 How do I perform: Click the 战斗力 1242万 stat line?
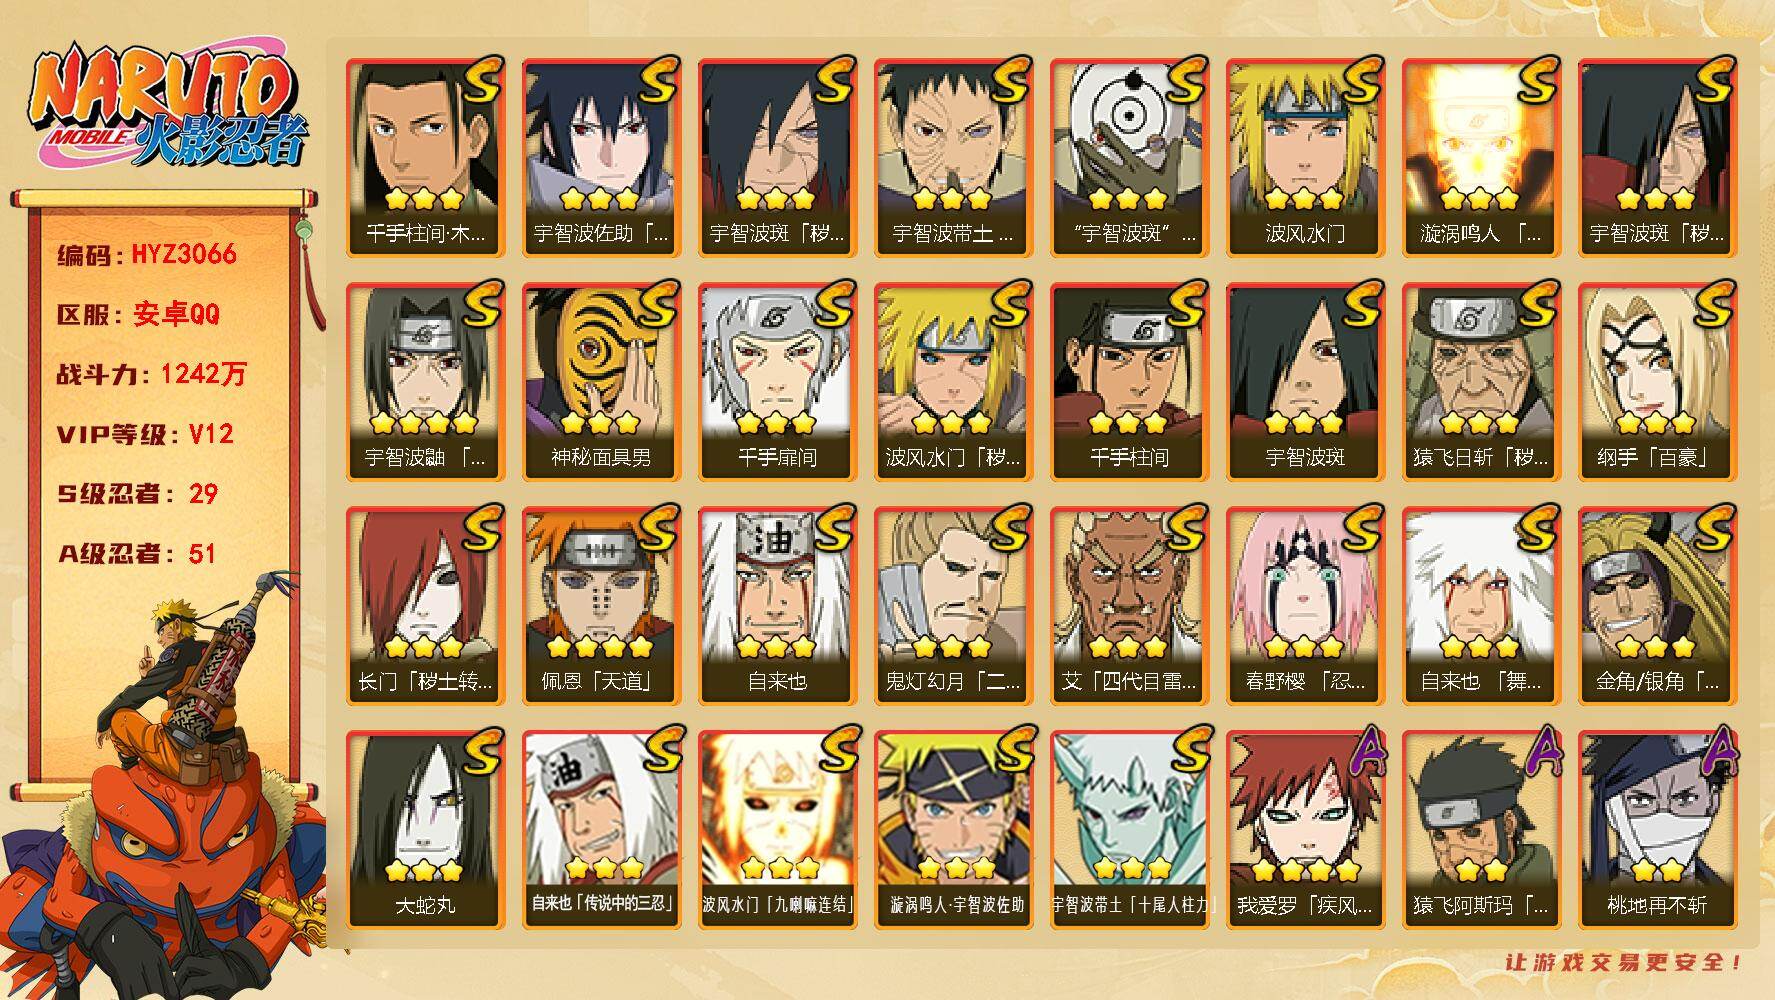click(x=151, y=374)
